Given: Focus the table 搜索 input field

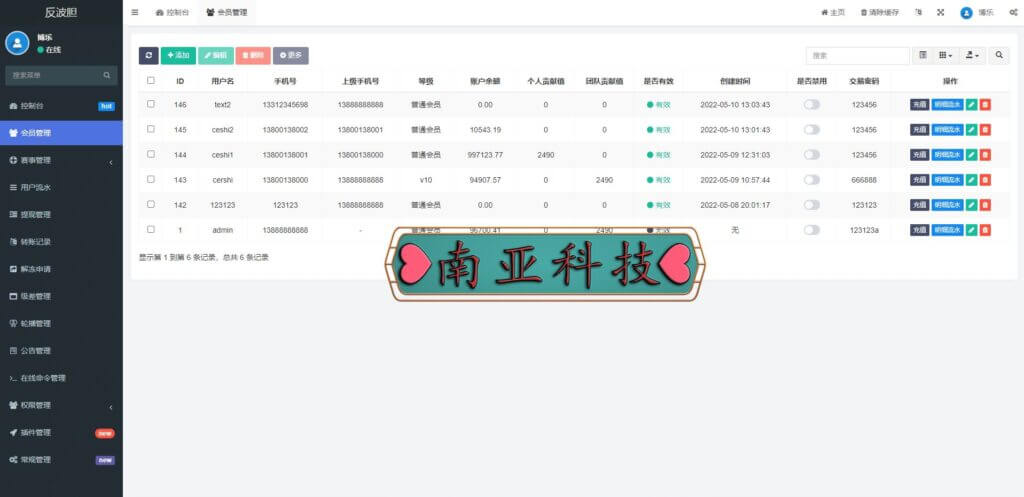Looking at the screenshot, I should [857, 56].
